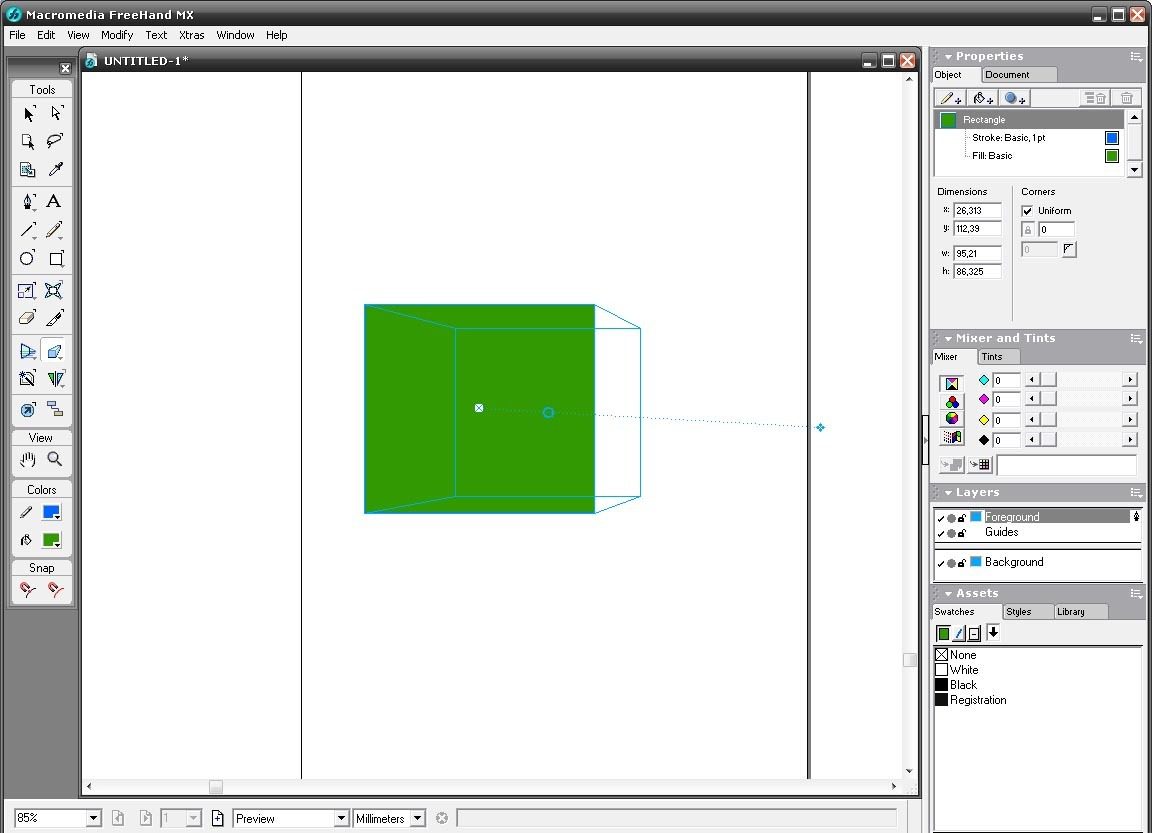Select the Rectangle tool
Image resolution: width=1152 pixels, height=833 pixels.
click(x=56, y=258)
